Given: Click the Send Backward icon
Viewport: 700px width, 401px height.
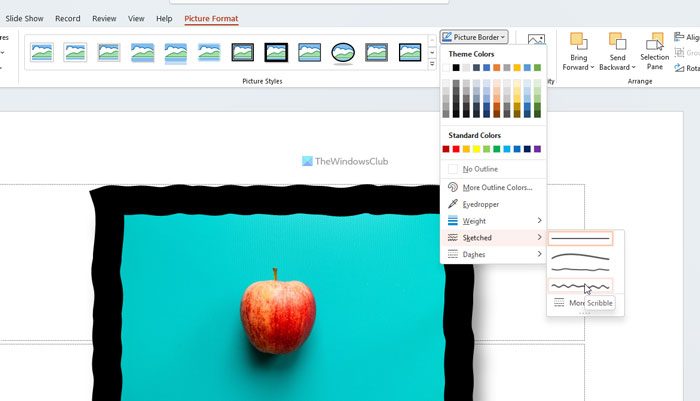Looking at the screenshot, I should click(x=617, y=41).
